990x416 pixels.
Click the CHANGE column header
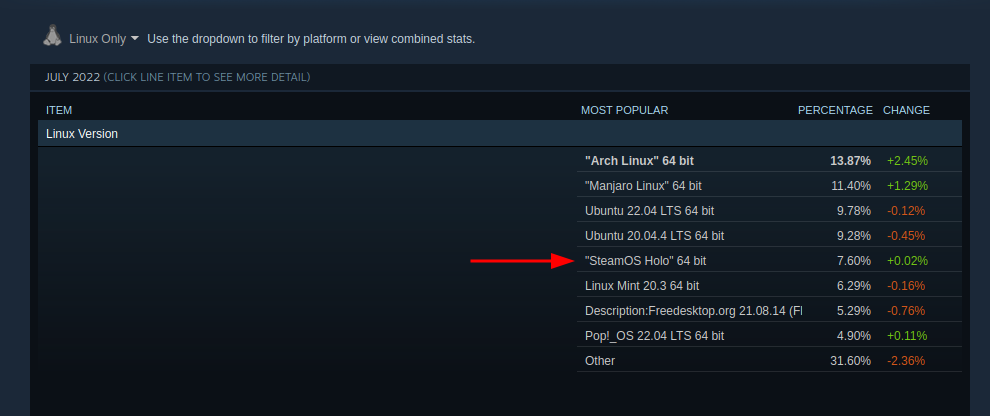pyautogui.click(x=906, y=110)
